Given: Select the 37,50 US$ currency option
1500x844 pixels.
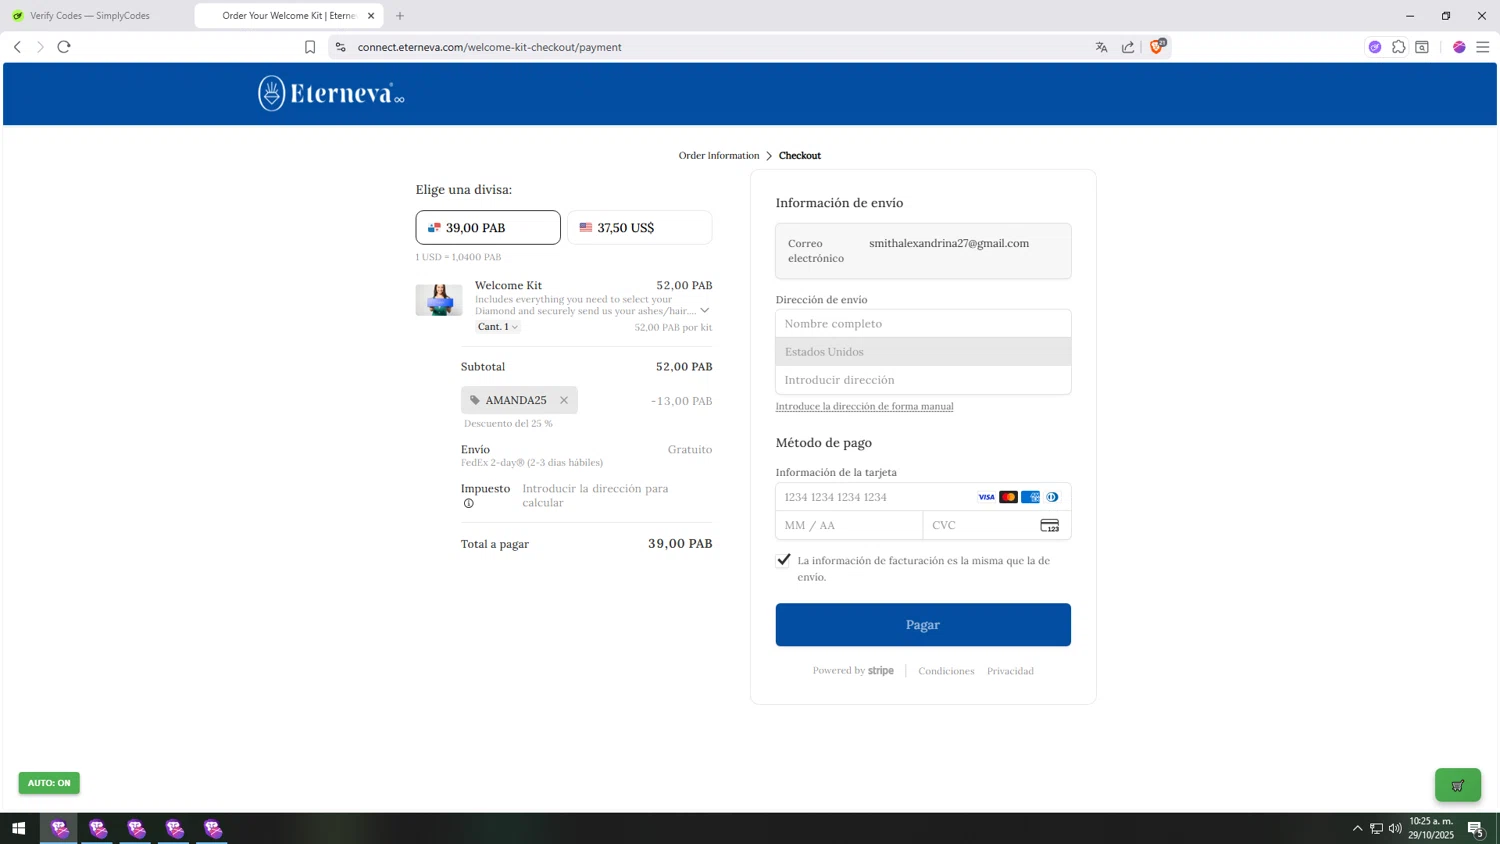Looking at the screenshot, I should point(640,227).
